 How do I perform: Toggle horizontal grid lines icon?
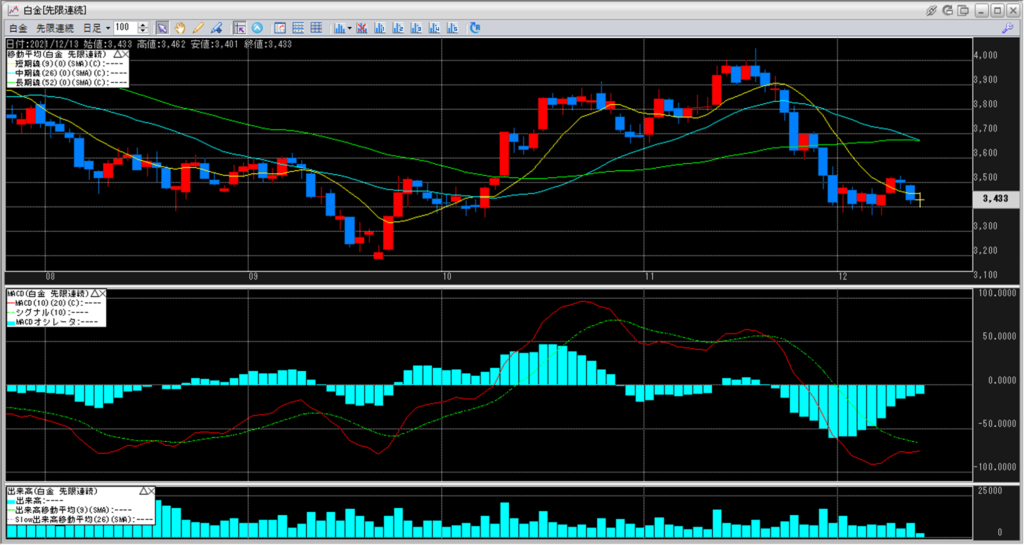298,28
